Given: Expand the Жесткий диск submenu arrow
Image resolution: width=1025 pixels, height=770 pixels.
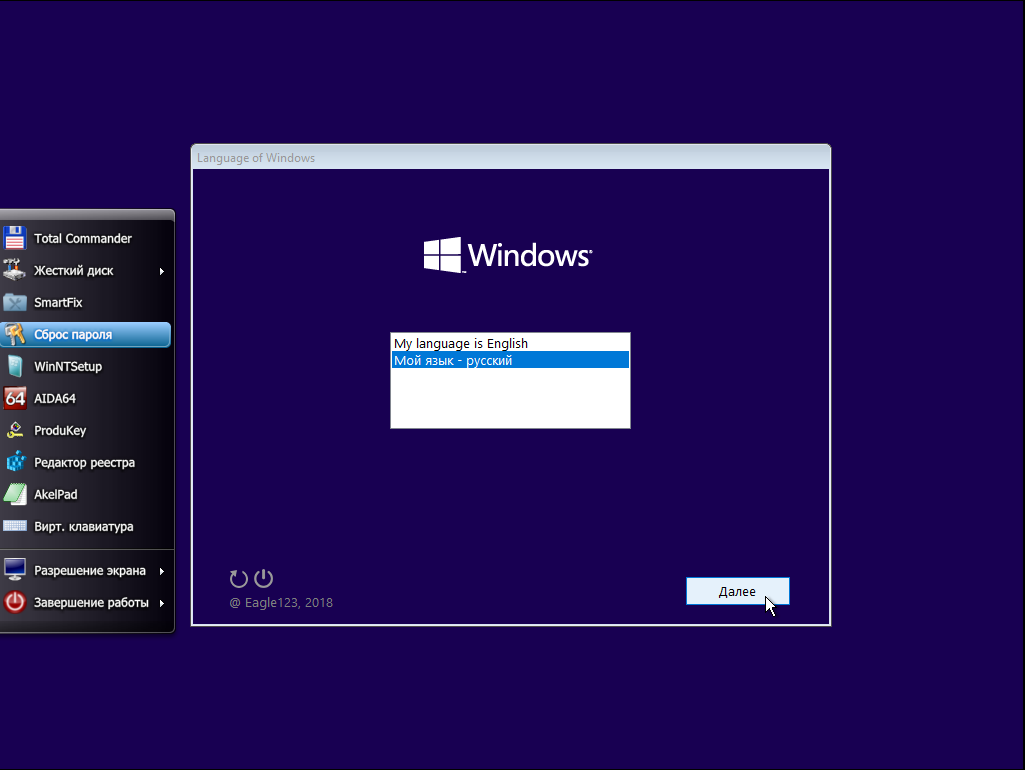Looking at the screenshot, I should point(161,271).
